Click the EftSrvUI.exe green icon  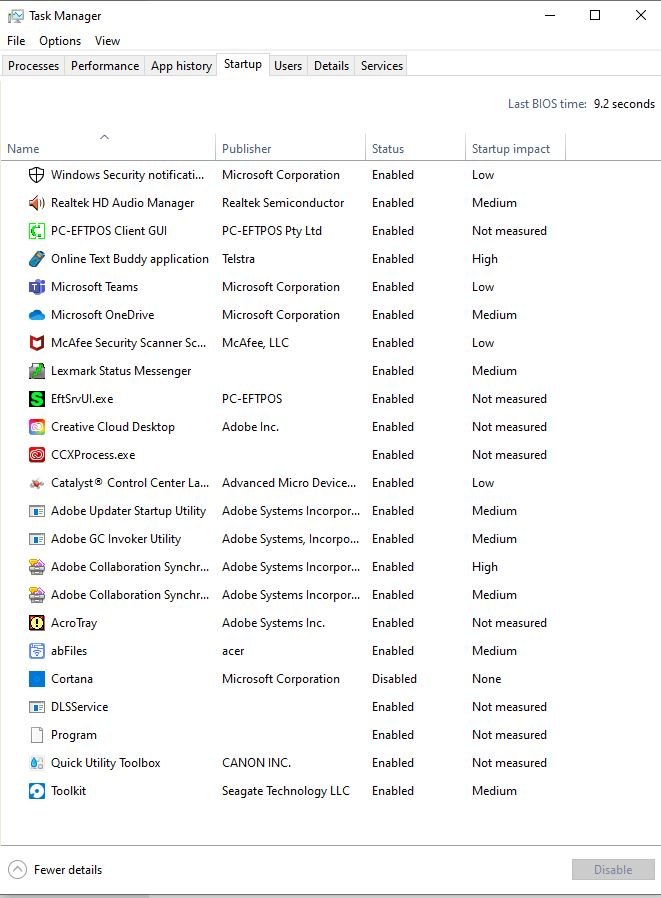pyautogui.click(x=37, y=399)
